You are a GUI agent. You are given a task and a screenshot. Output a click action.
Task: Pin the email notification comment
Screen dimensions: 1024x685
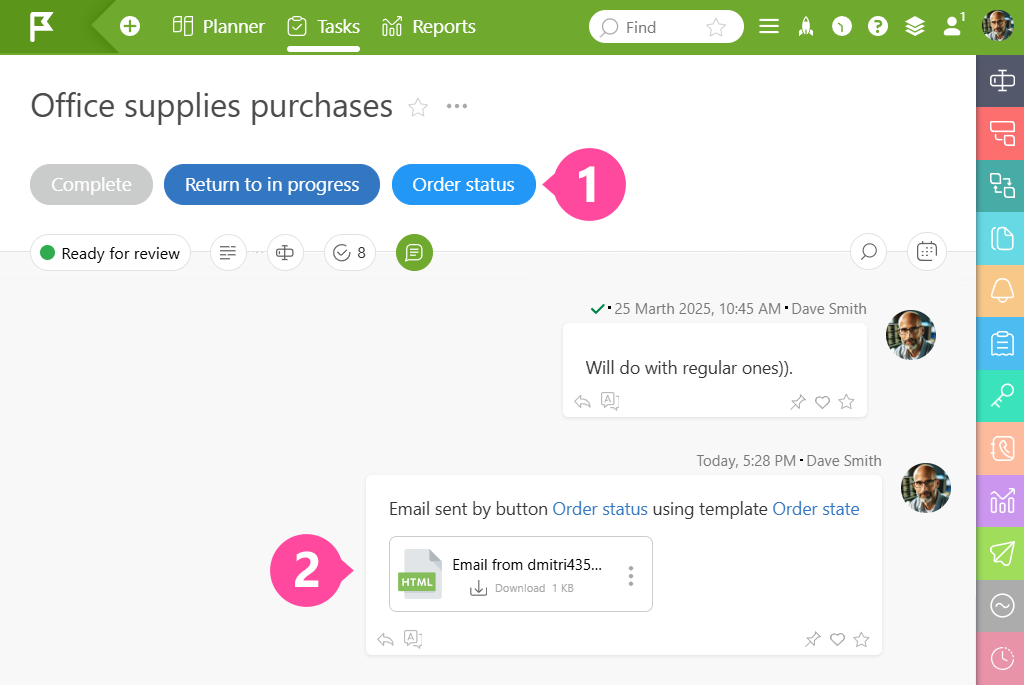(812, 639)
